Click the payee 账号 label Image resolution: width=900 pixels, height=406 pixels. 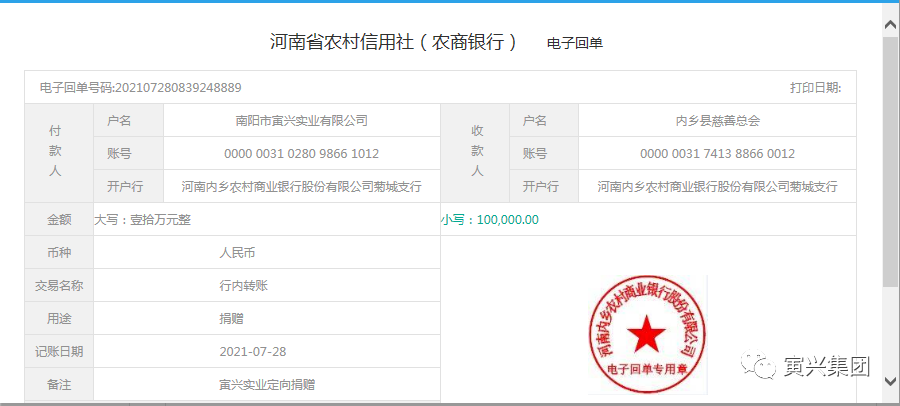[534, 154]
